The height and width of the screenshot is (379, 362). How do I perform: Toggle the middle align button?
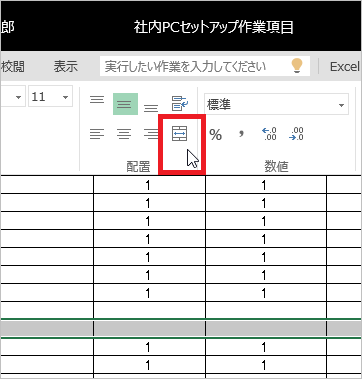[x=125, y=104]
